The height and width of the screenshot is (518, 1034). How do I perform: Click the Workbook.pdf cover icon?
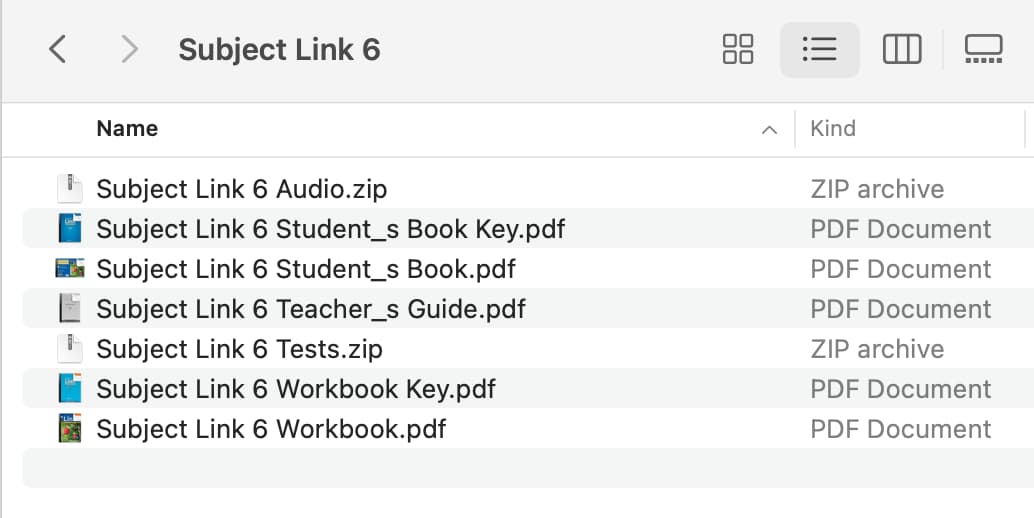(x=69, y=428)
